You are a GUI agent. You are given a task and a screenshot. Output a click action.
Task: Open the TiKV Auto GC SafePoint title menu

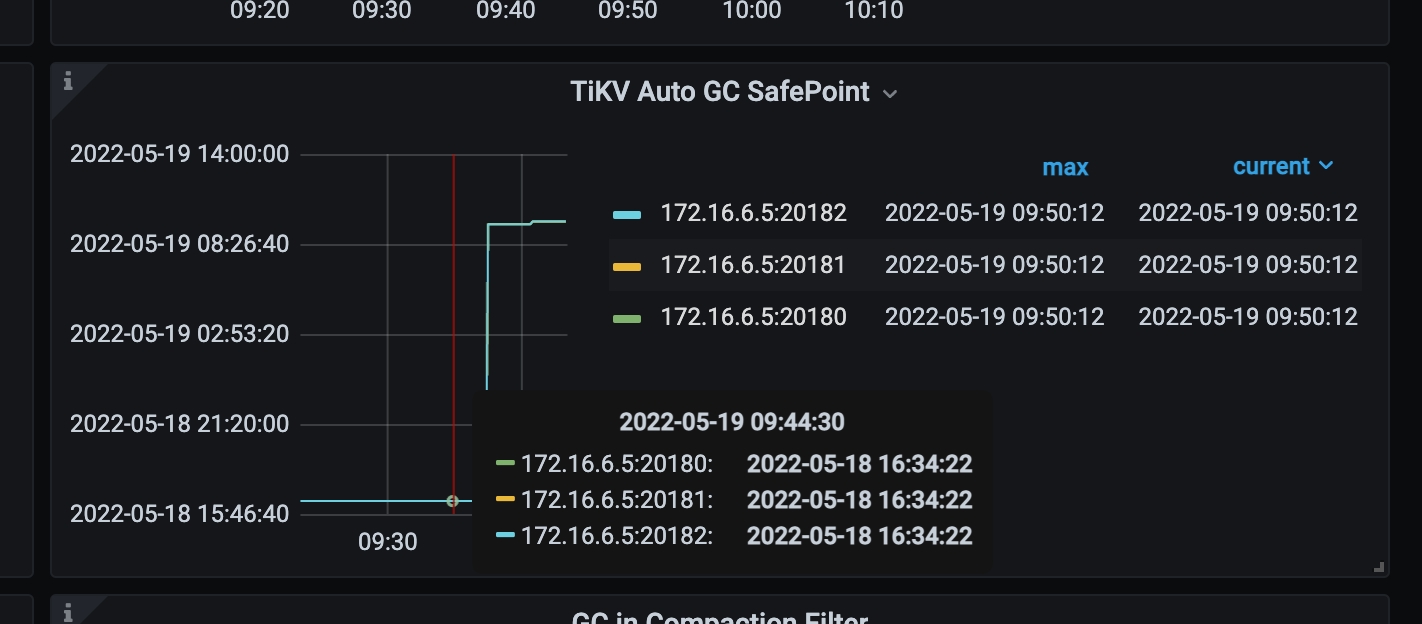click(720, 92)
